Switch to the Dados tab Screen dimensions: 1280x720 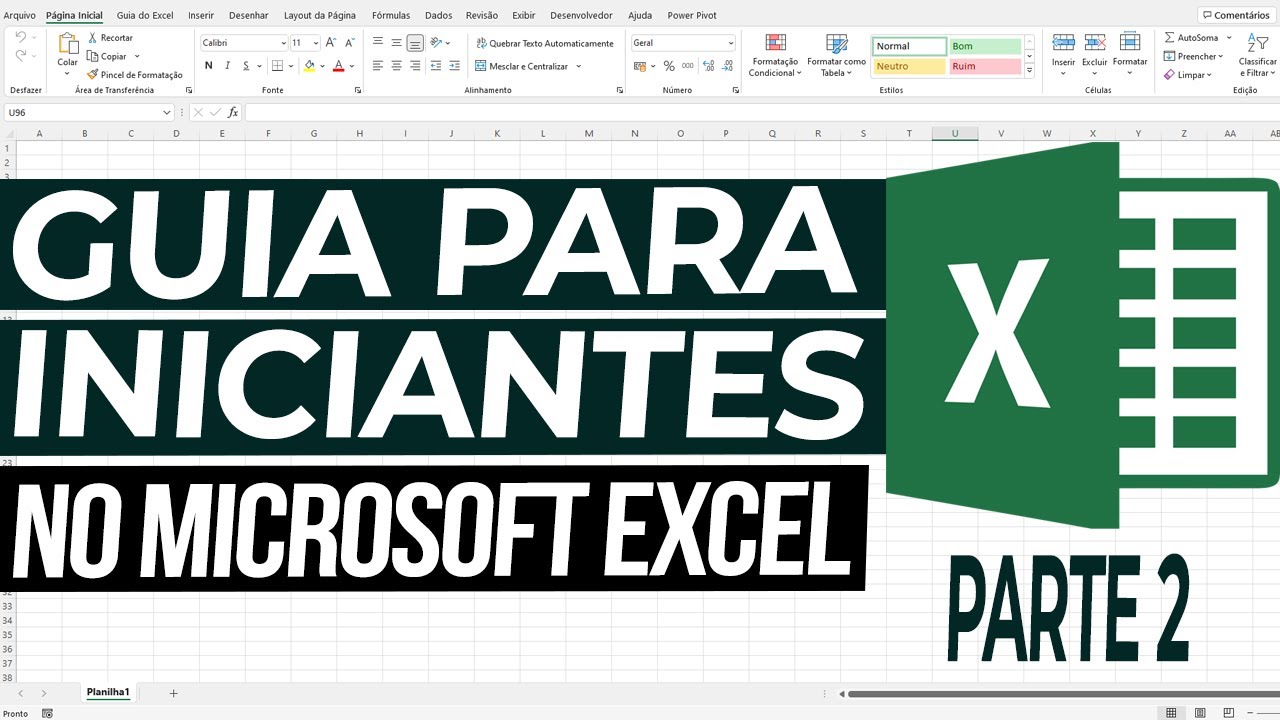coord(438,16)
